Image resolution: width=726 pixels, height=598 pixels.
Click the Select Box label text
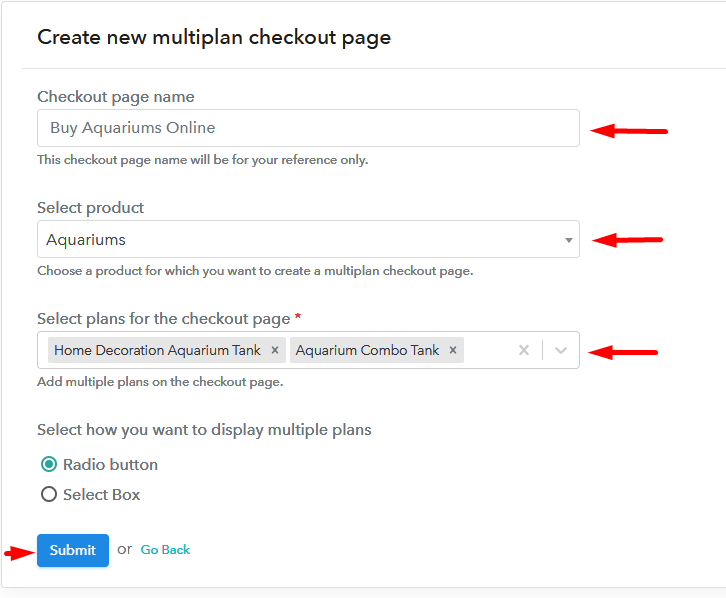102,495
